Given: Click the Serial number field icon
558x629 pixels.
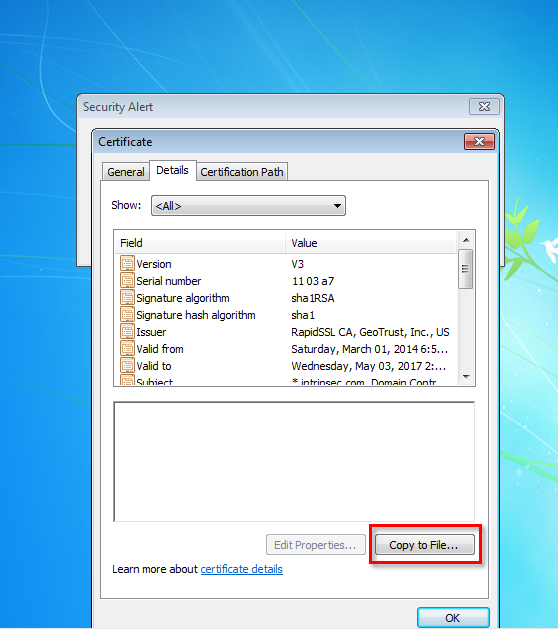Looking at the screenshot, I should click(x=127, y=281).
